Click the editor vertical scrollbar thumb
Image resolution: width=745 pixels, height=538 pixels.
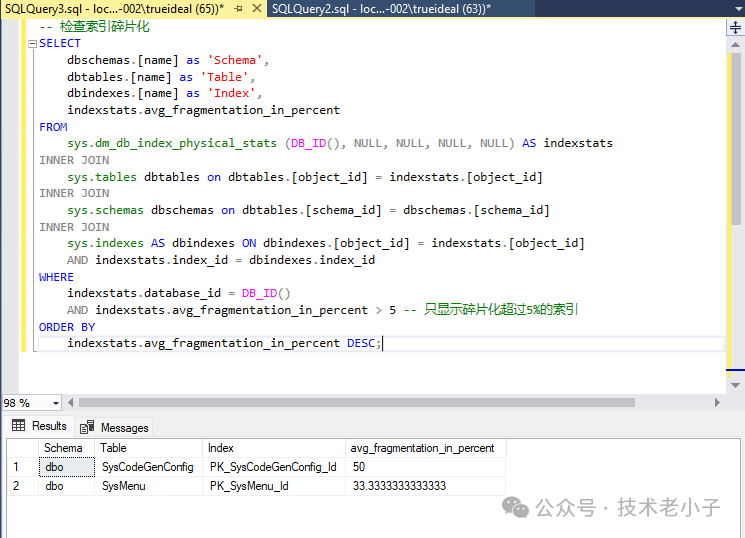click(x=735, y=138)
